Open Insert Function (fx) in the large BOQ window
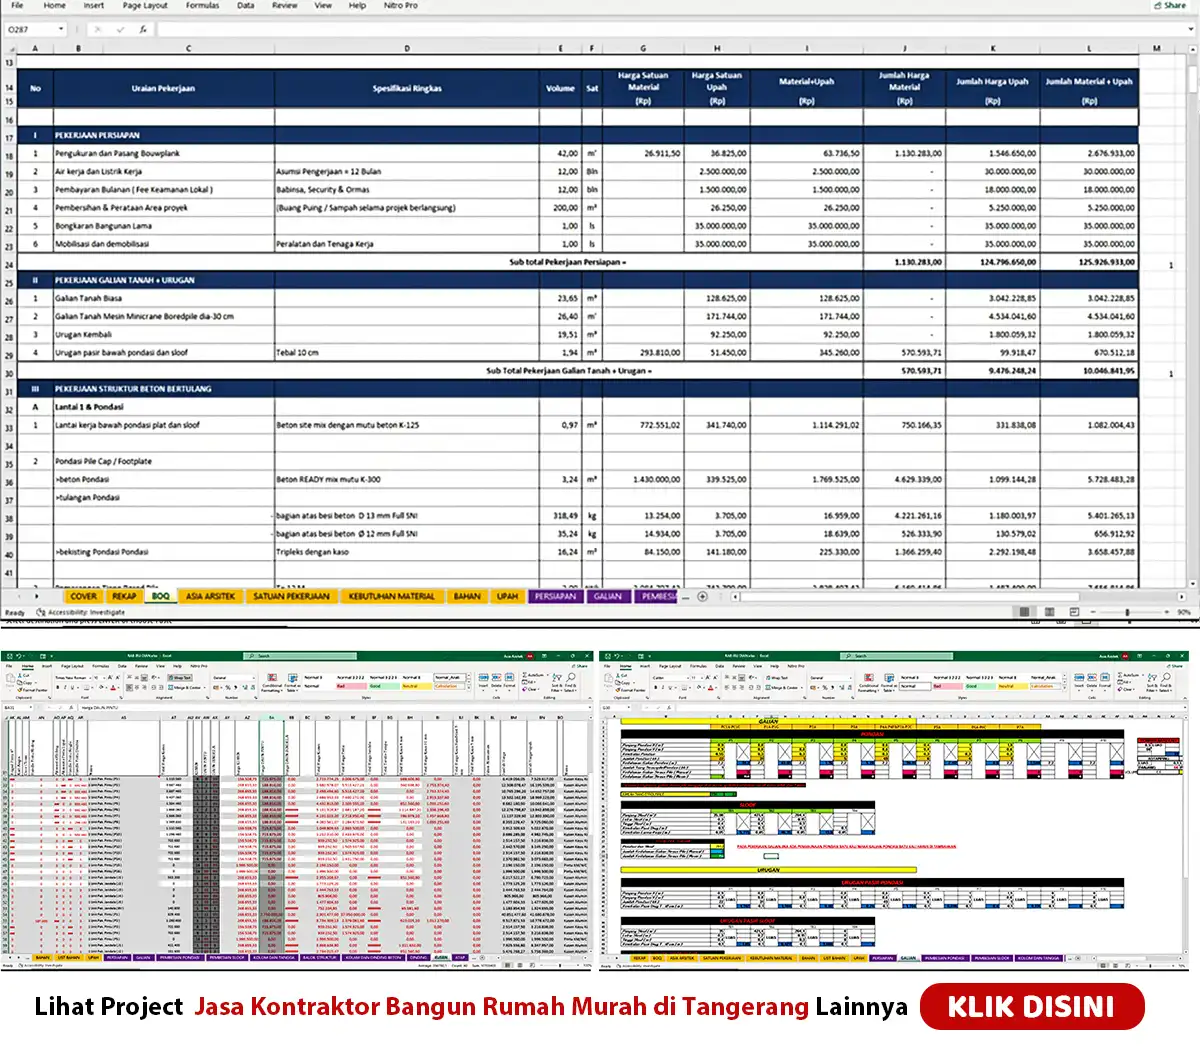The image size is (1200, 1046). click(143, 30)
